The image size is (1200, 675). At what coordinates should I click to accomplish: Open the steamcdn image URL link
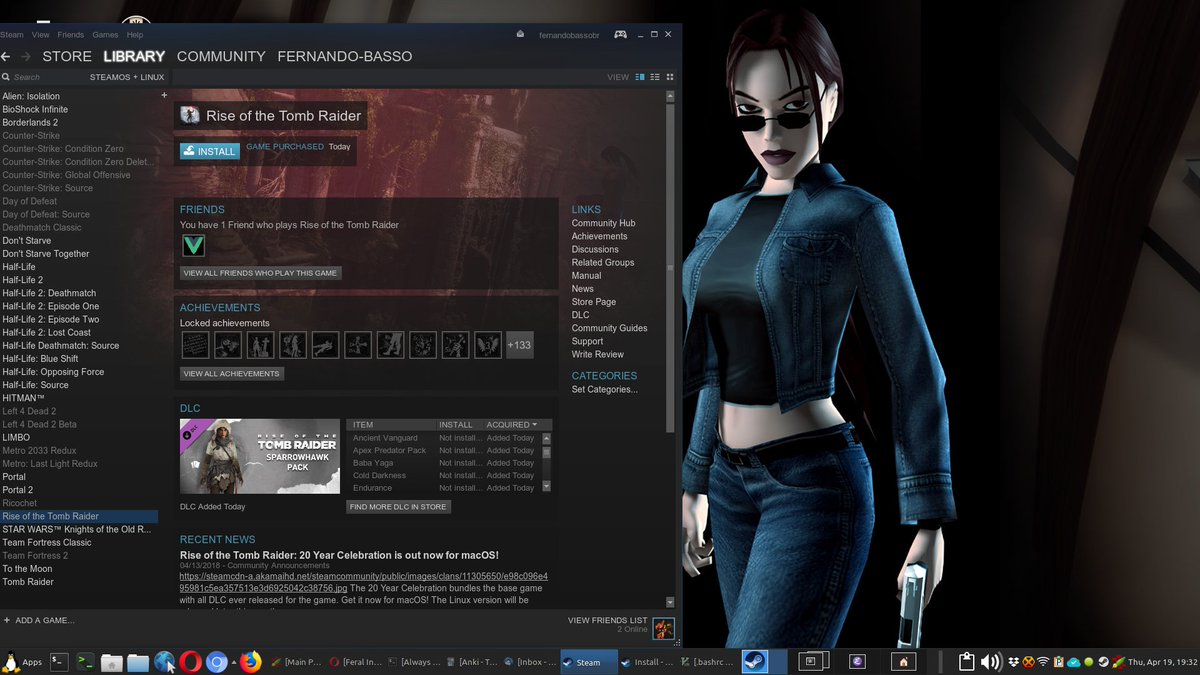coord(364,582)
